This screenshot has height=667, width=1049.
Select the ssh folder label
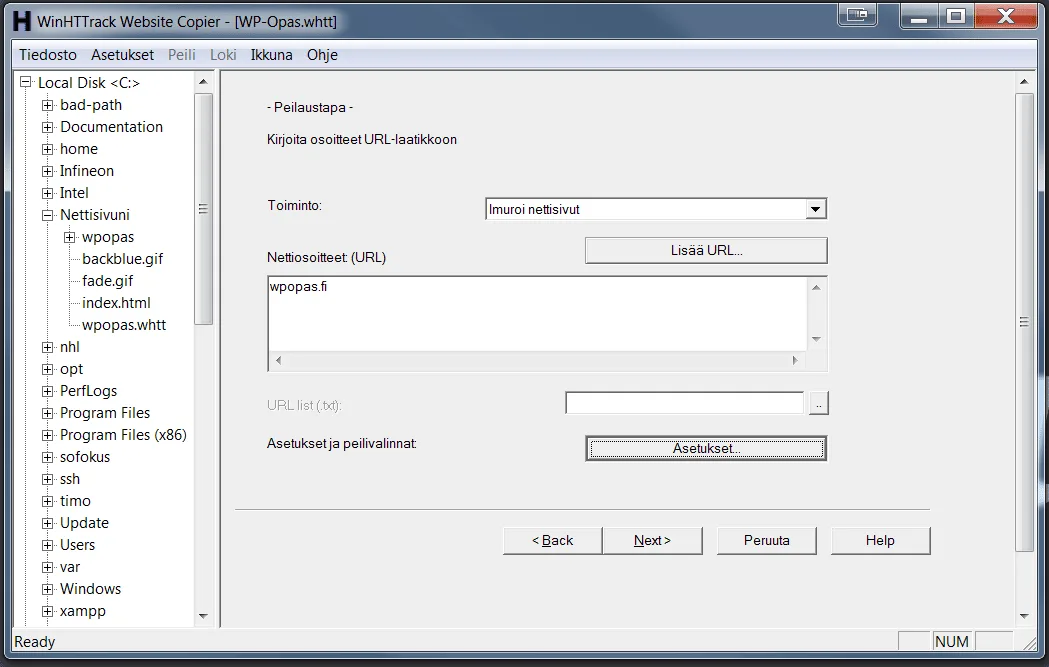pyautogui.click(x=70, y=479)
